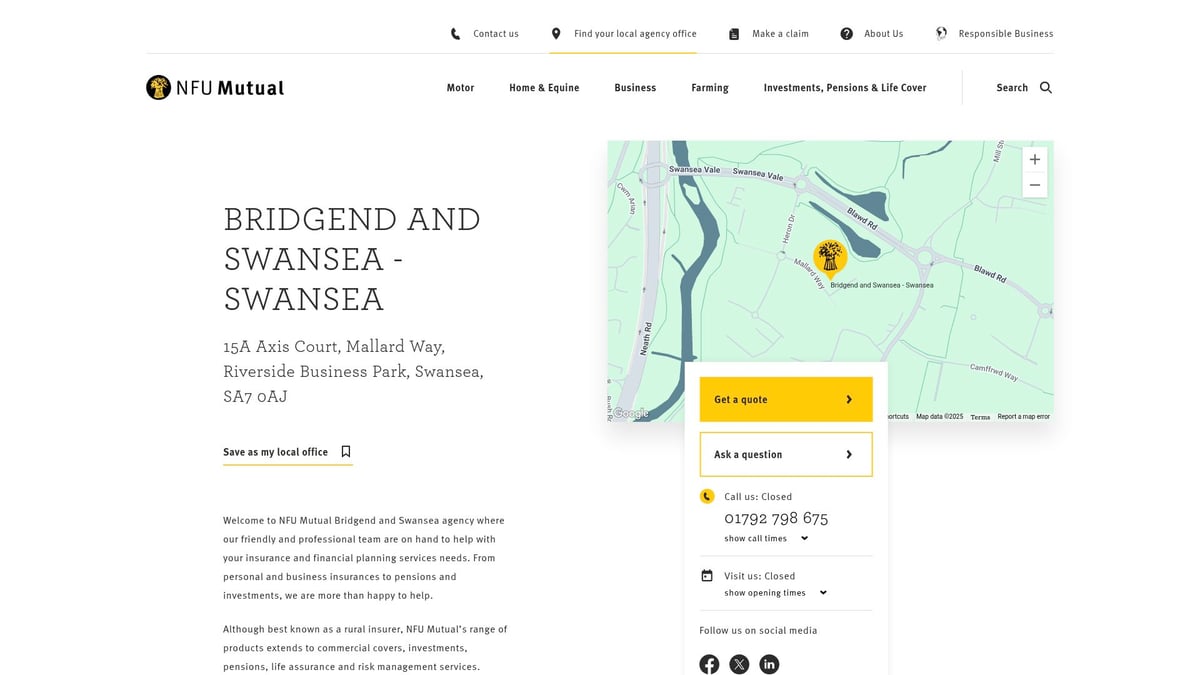Expand show opening times
The width and height of the screenshot is (1200, 675).
click(772, 592)
